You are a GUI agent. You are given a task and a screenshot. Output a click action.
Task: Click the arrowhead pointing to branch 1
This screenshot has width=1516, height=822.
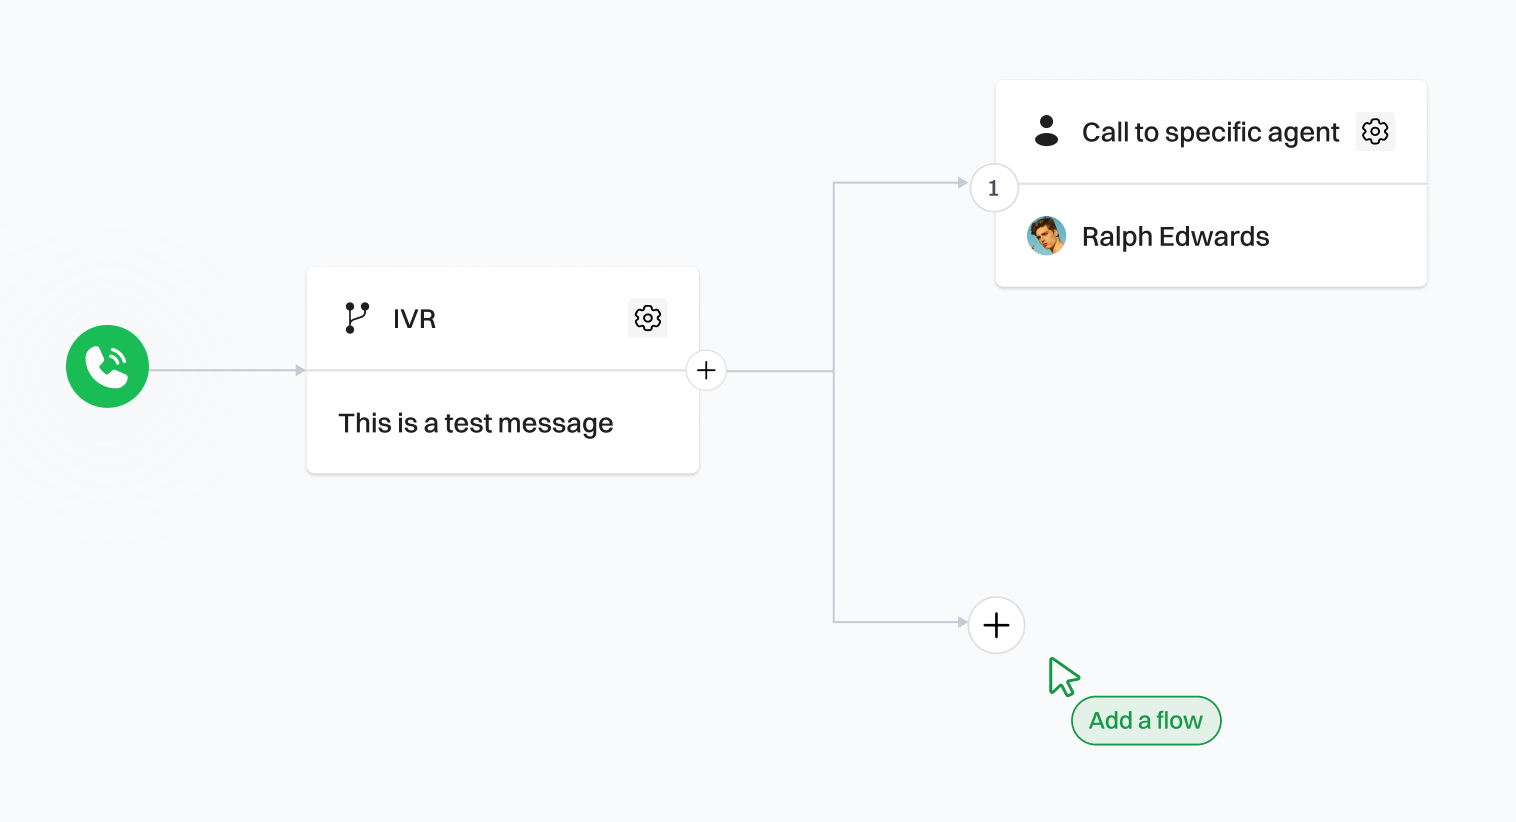[x=962, y=183]
